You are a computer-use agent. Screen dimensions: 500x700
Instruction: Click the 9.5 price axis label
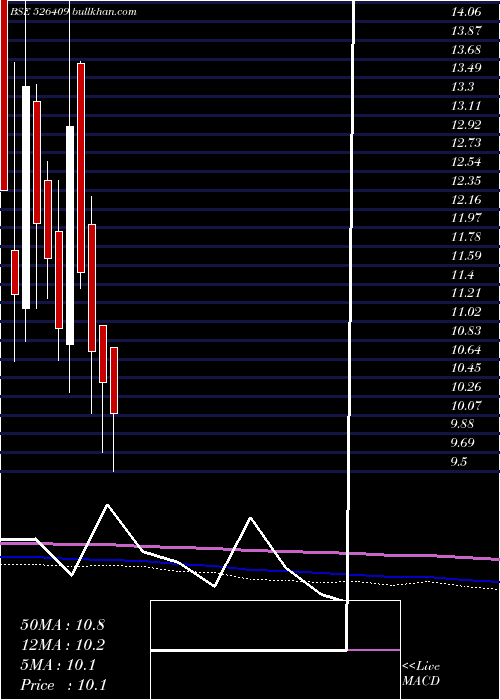pos(459,462)
